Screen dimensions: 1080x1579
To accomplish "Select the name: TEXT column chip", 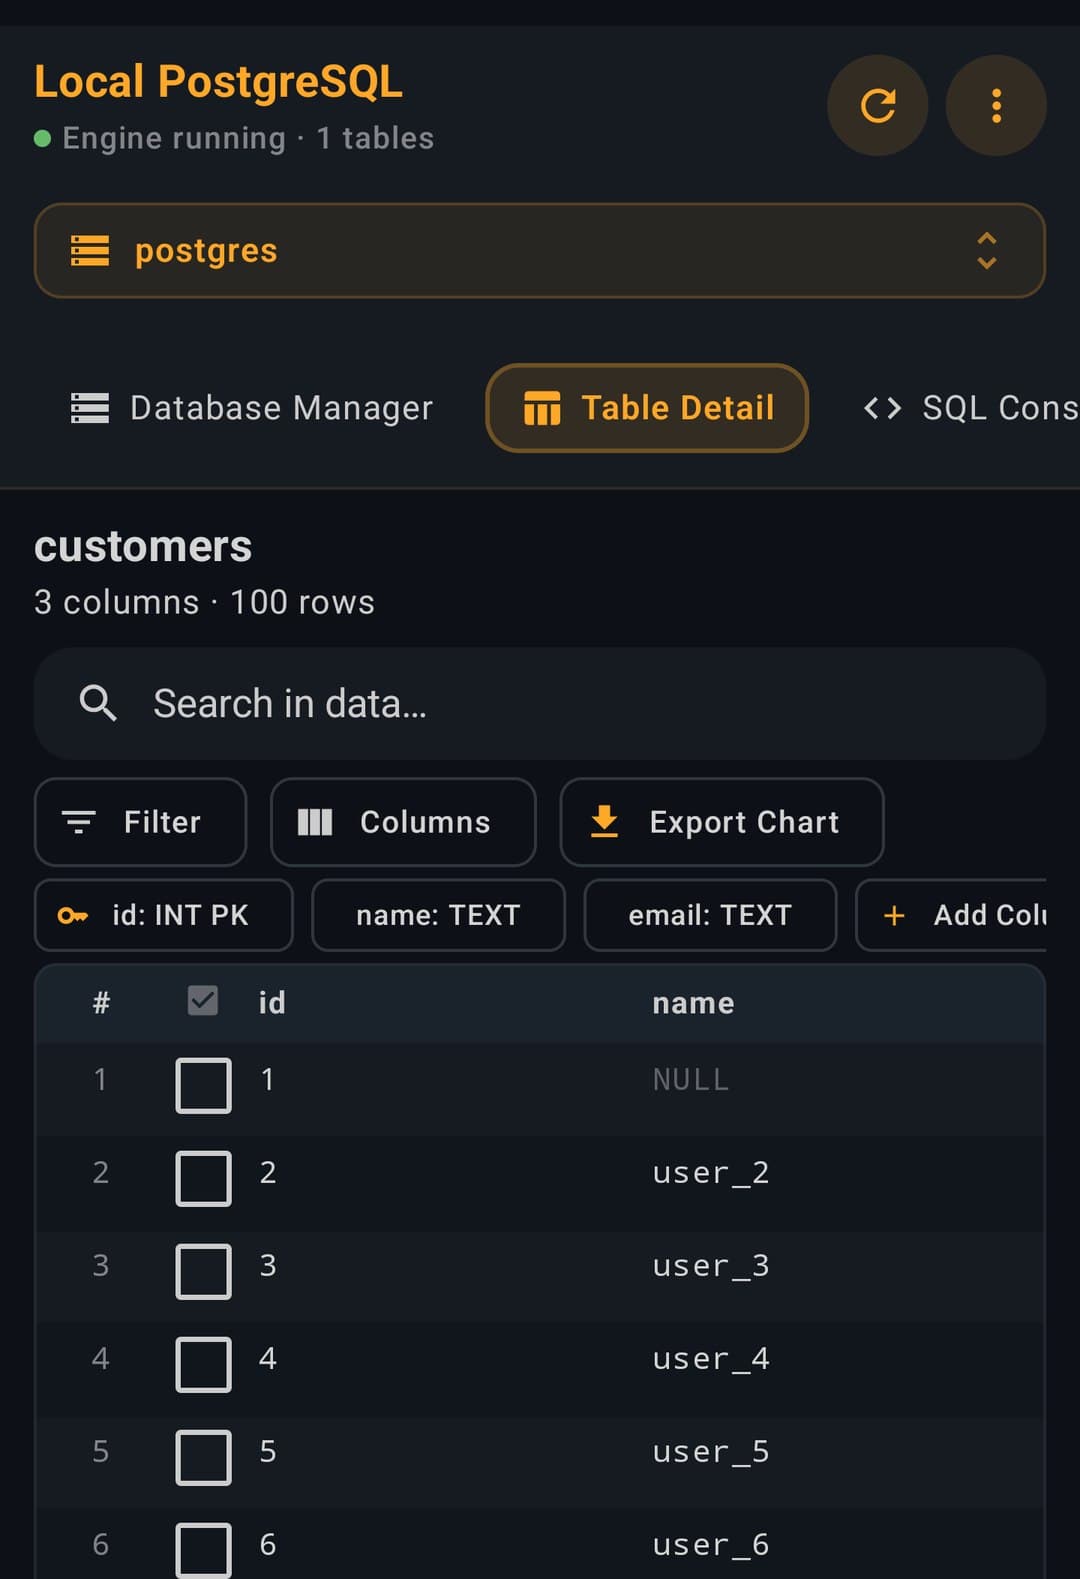I will 438,915.
